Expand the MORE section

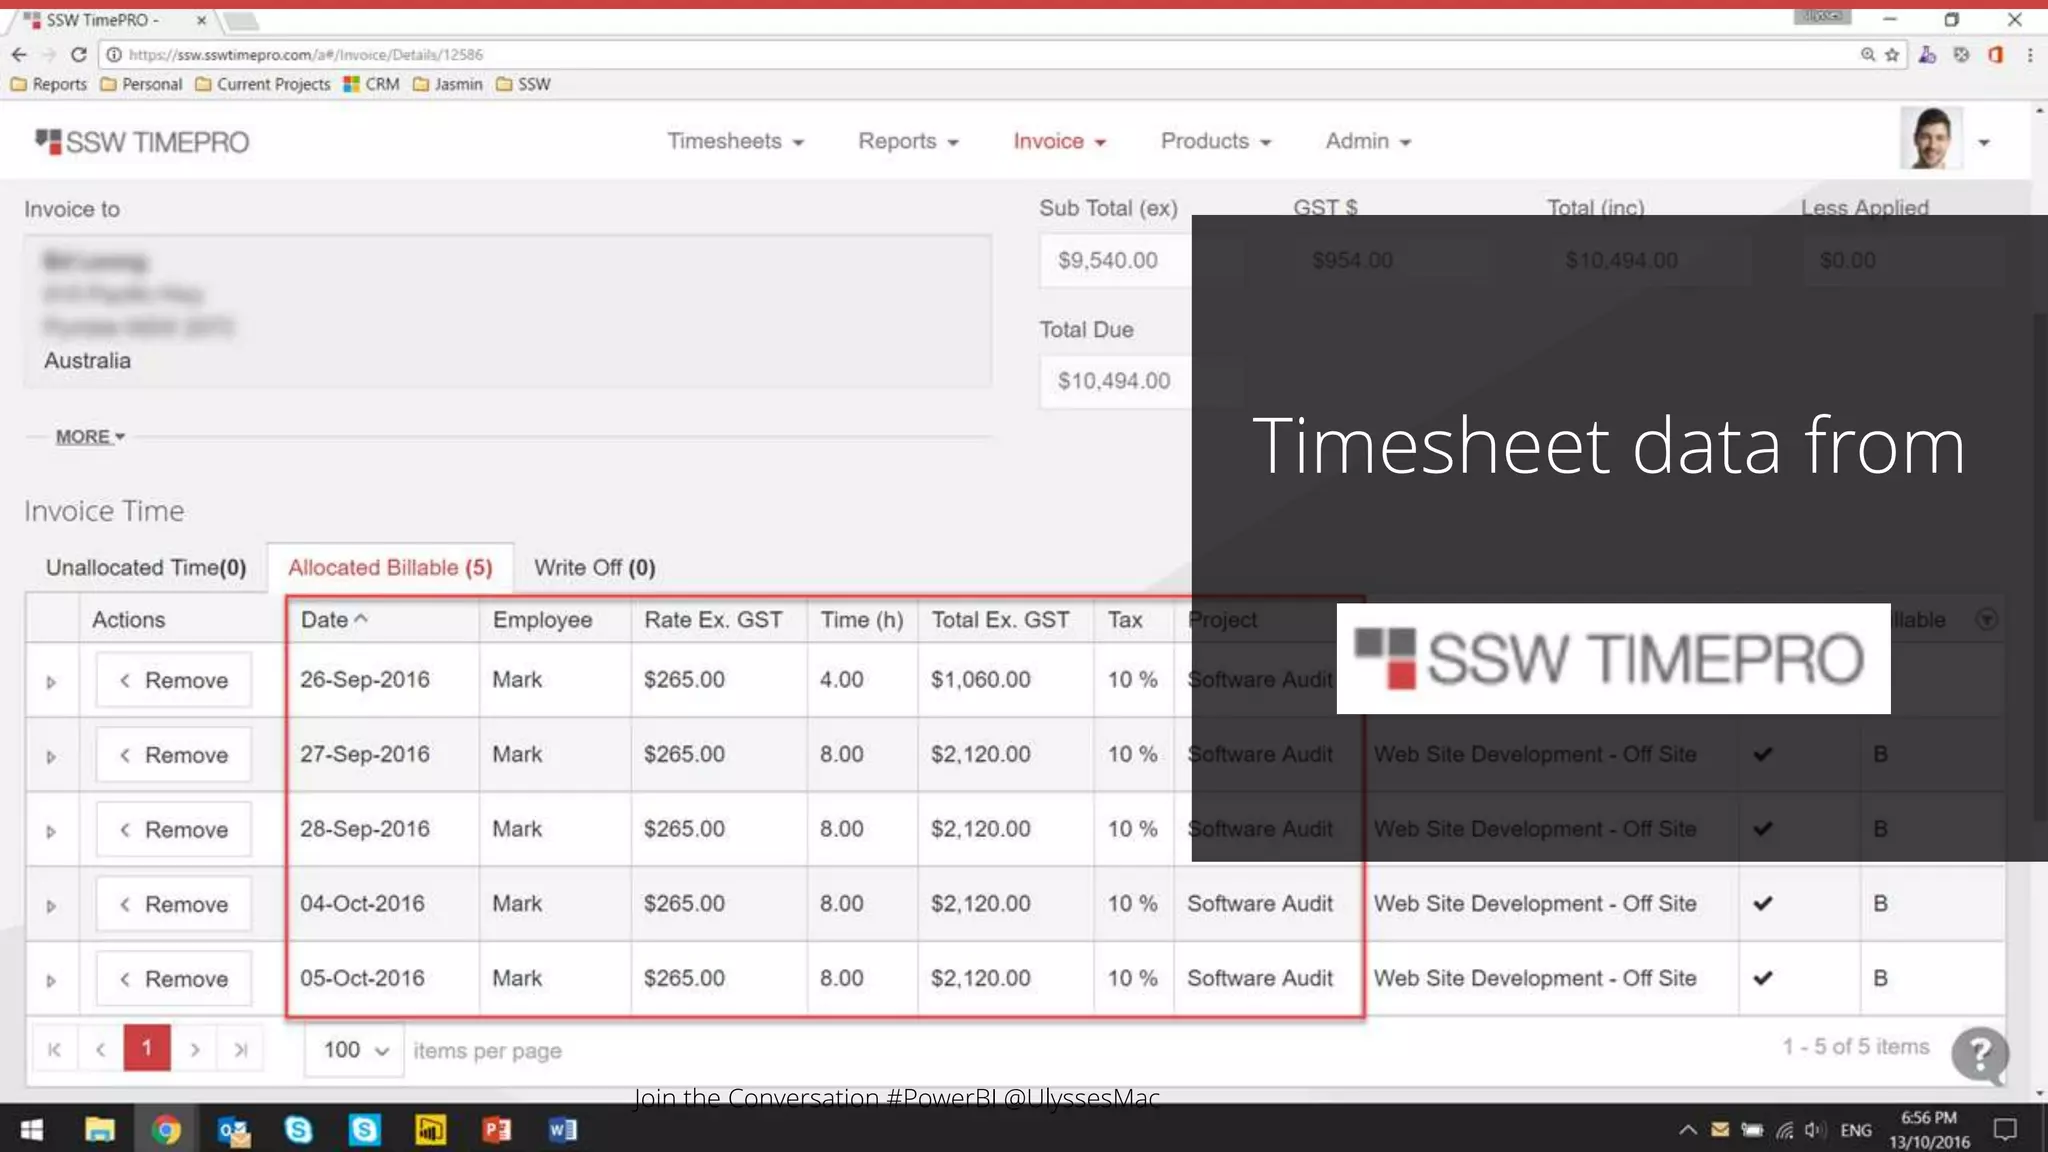[90, 437]
